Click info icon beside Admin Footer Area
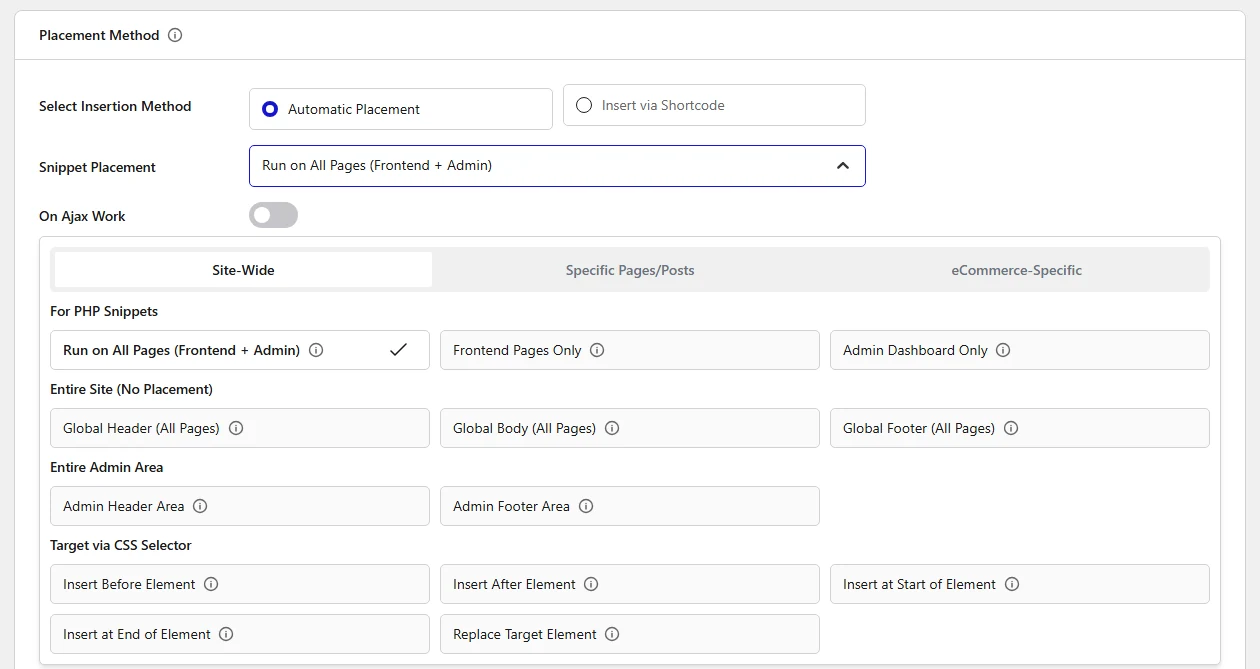This screenshot has width=1260, height=669. pos(586,506)
